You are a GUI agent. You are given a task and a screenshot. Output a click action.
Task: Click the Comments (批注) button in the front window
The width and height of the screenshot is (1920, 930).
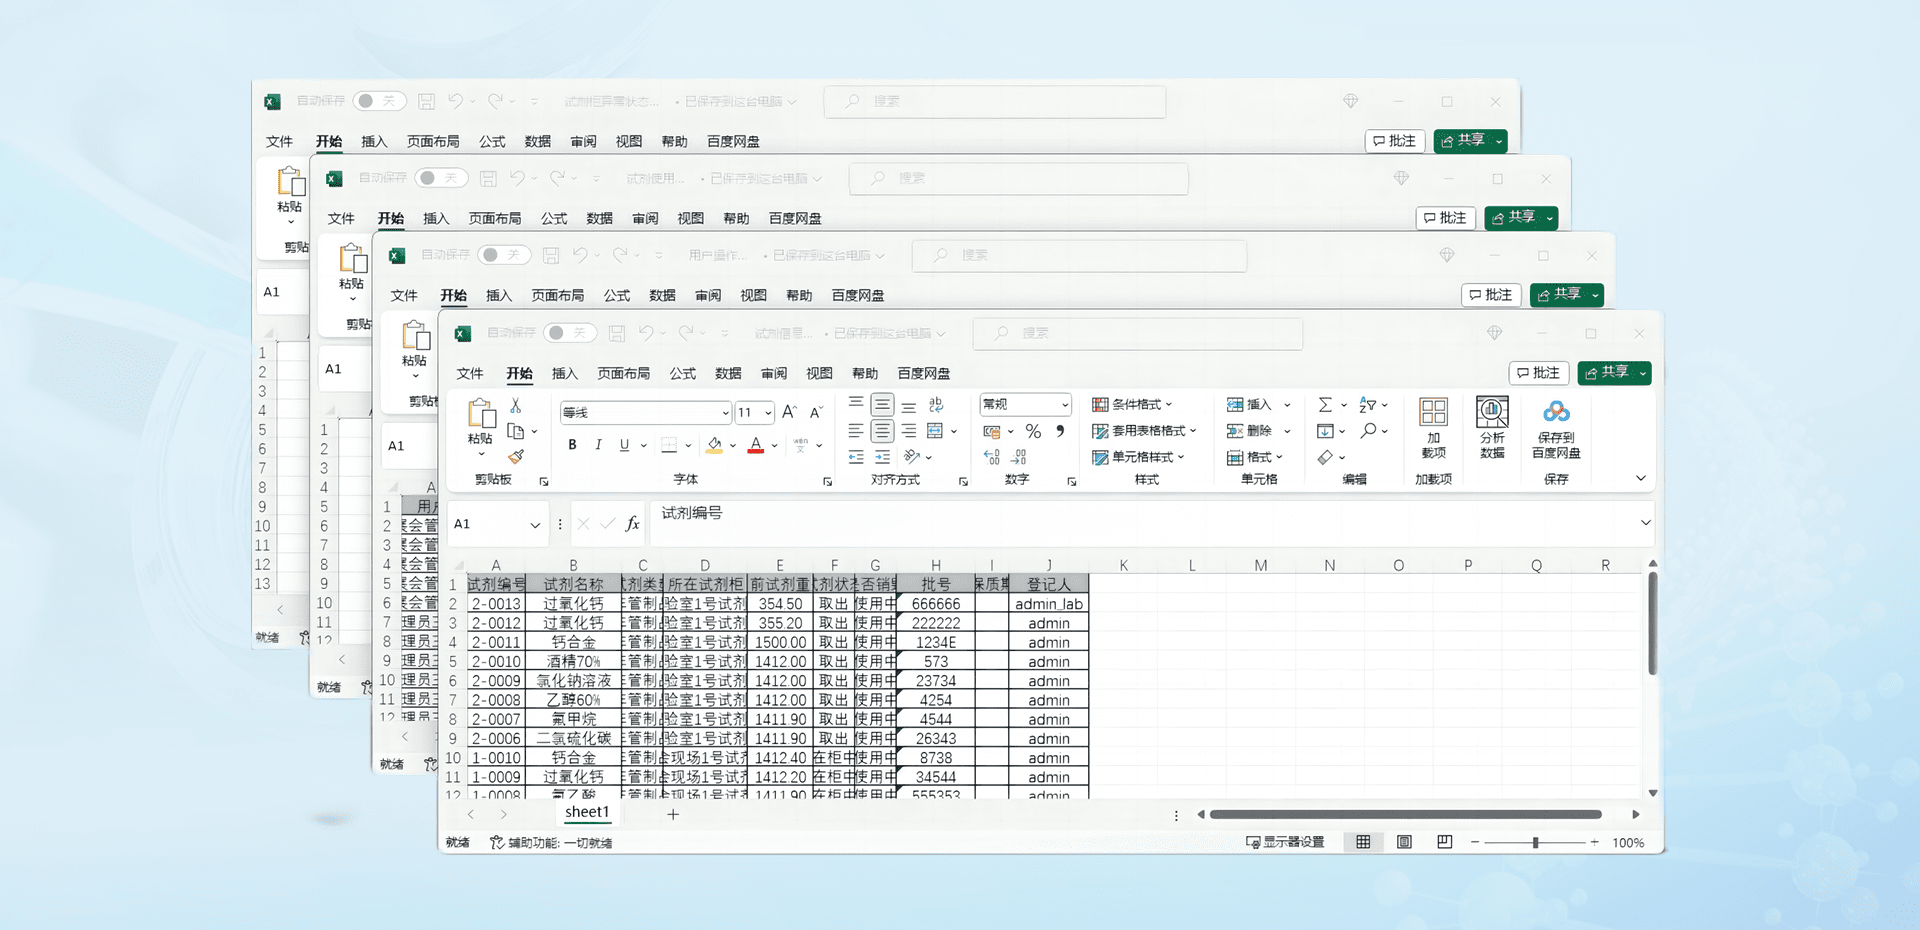click(1538, 372)
